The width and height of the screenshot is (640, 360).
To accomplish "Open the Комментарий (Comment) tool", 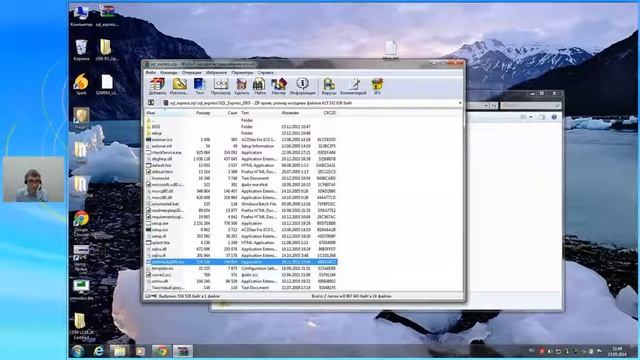I will tap(353, 87).
